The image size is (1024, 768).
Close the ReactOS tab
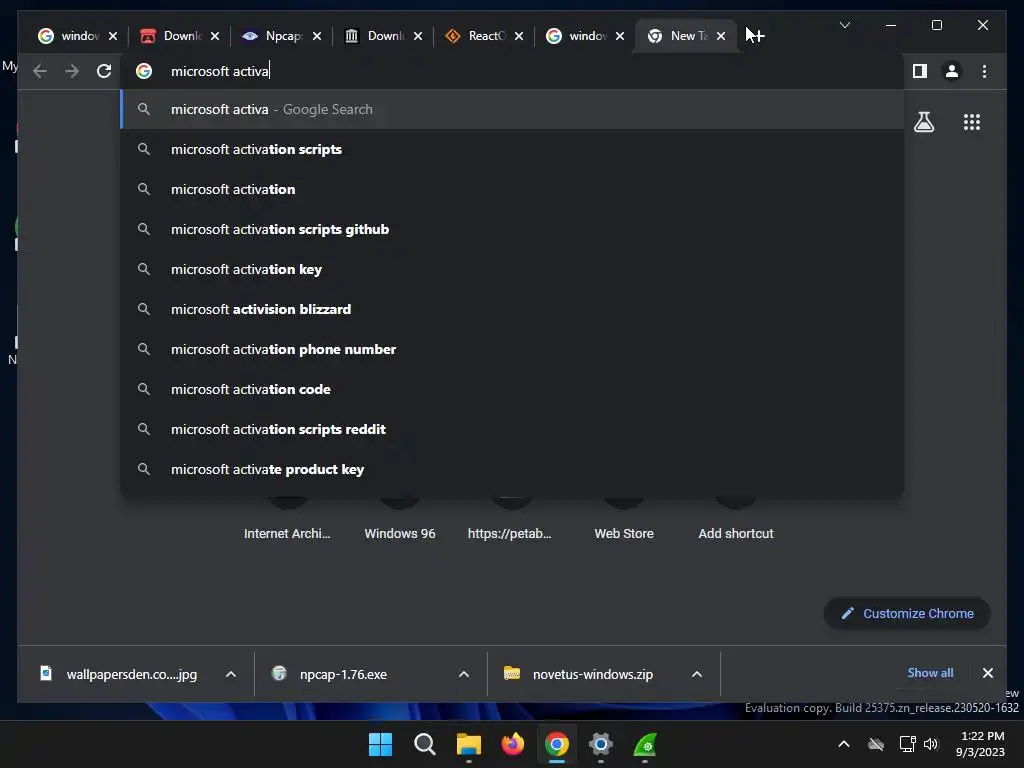[519, 36]
